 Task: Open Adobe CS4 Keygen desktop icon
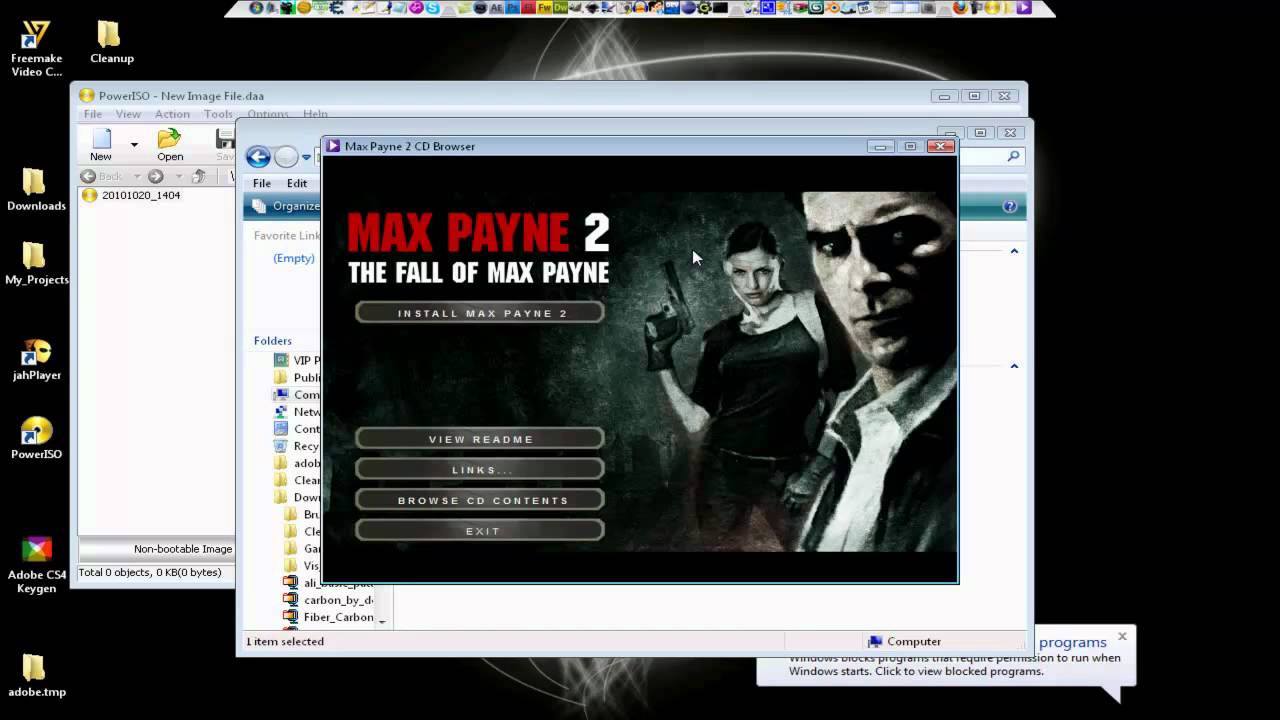click(36, 566)
